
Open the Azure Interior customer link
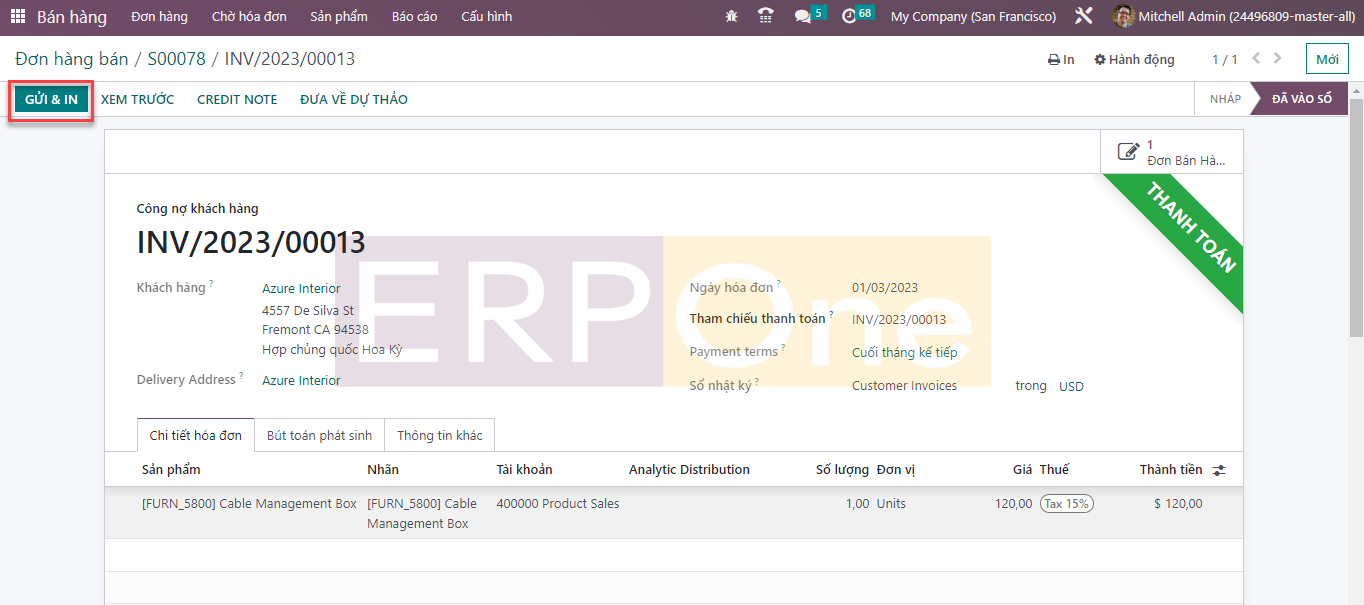pos(301,289)
